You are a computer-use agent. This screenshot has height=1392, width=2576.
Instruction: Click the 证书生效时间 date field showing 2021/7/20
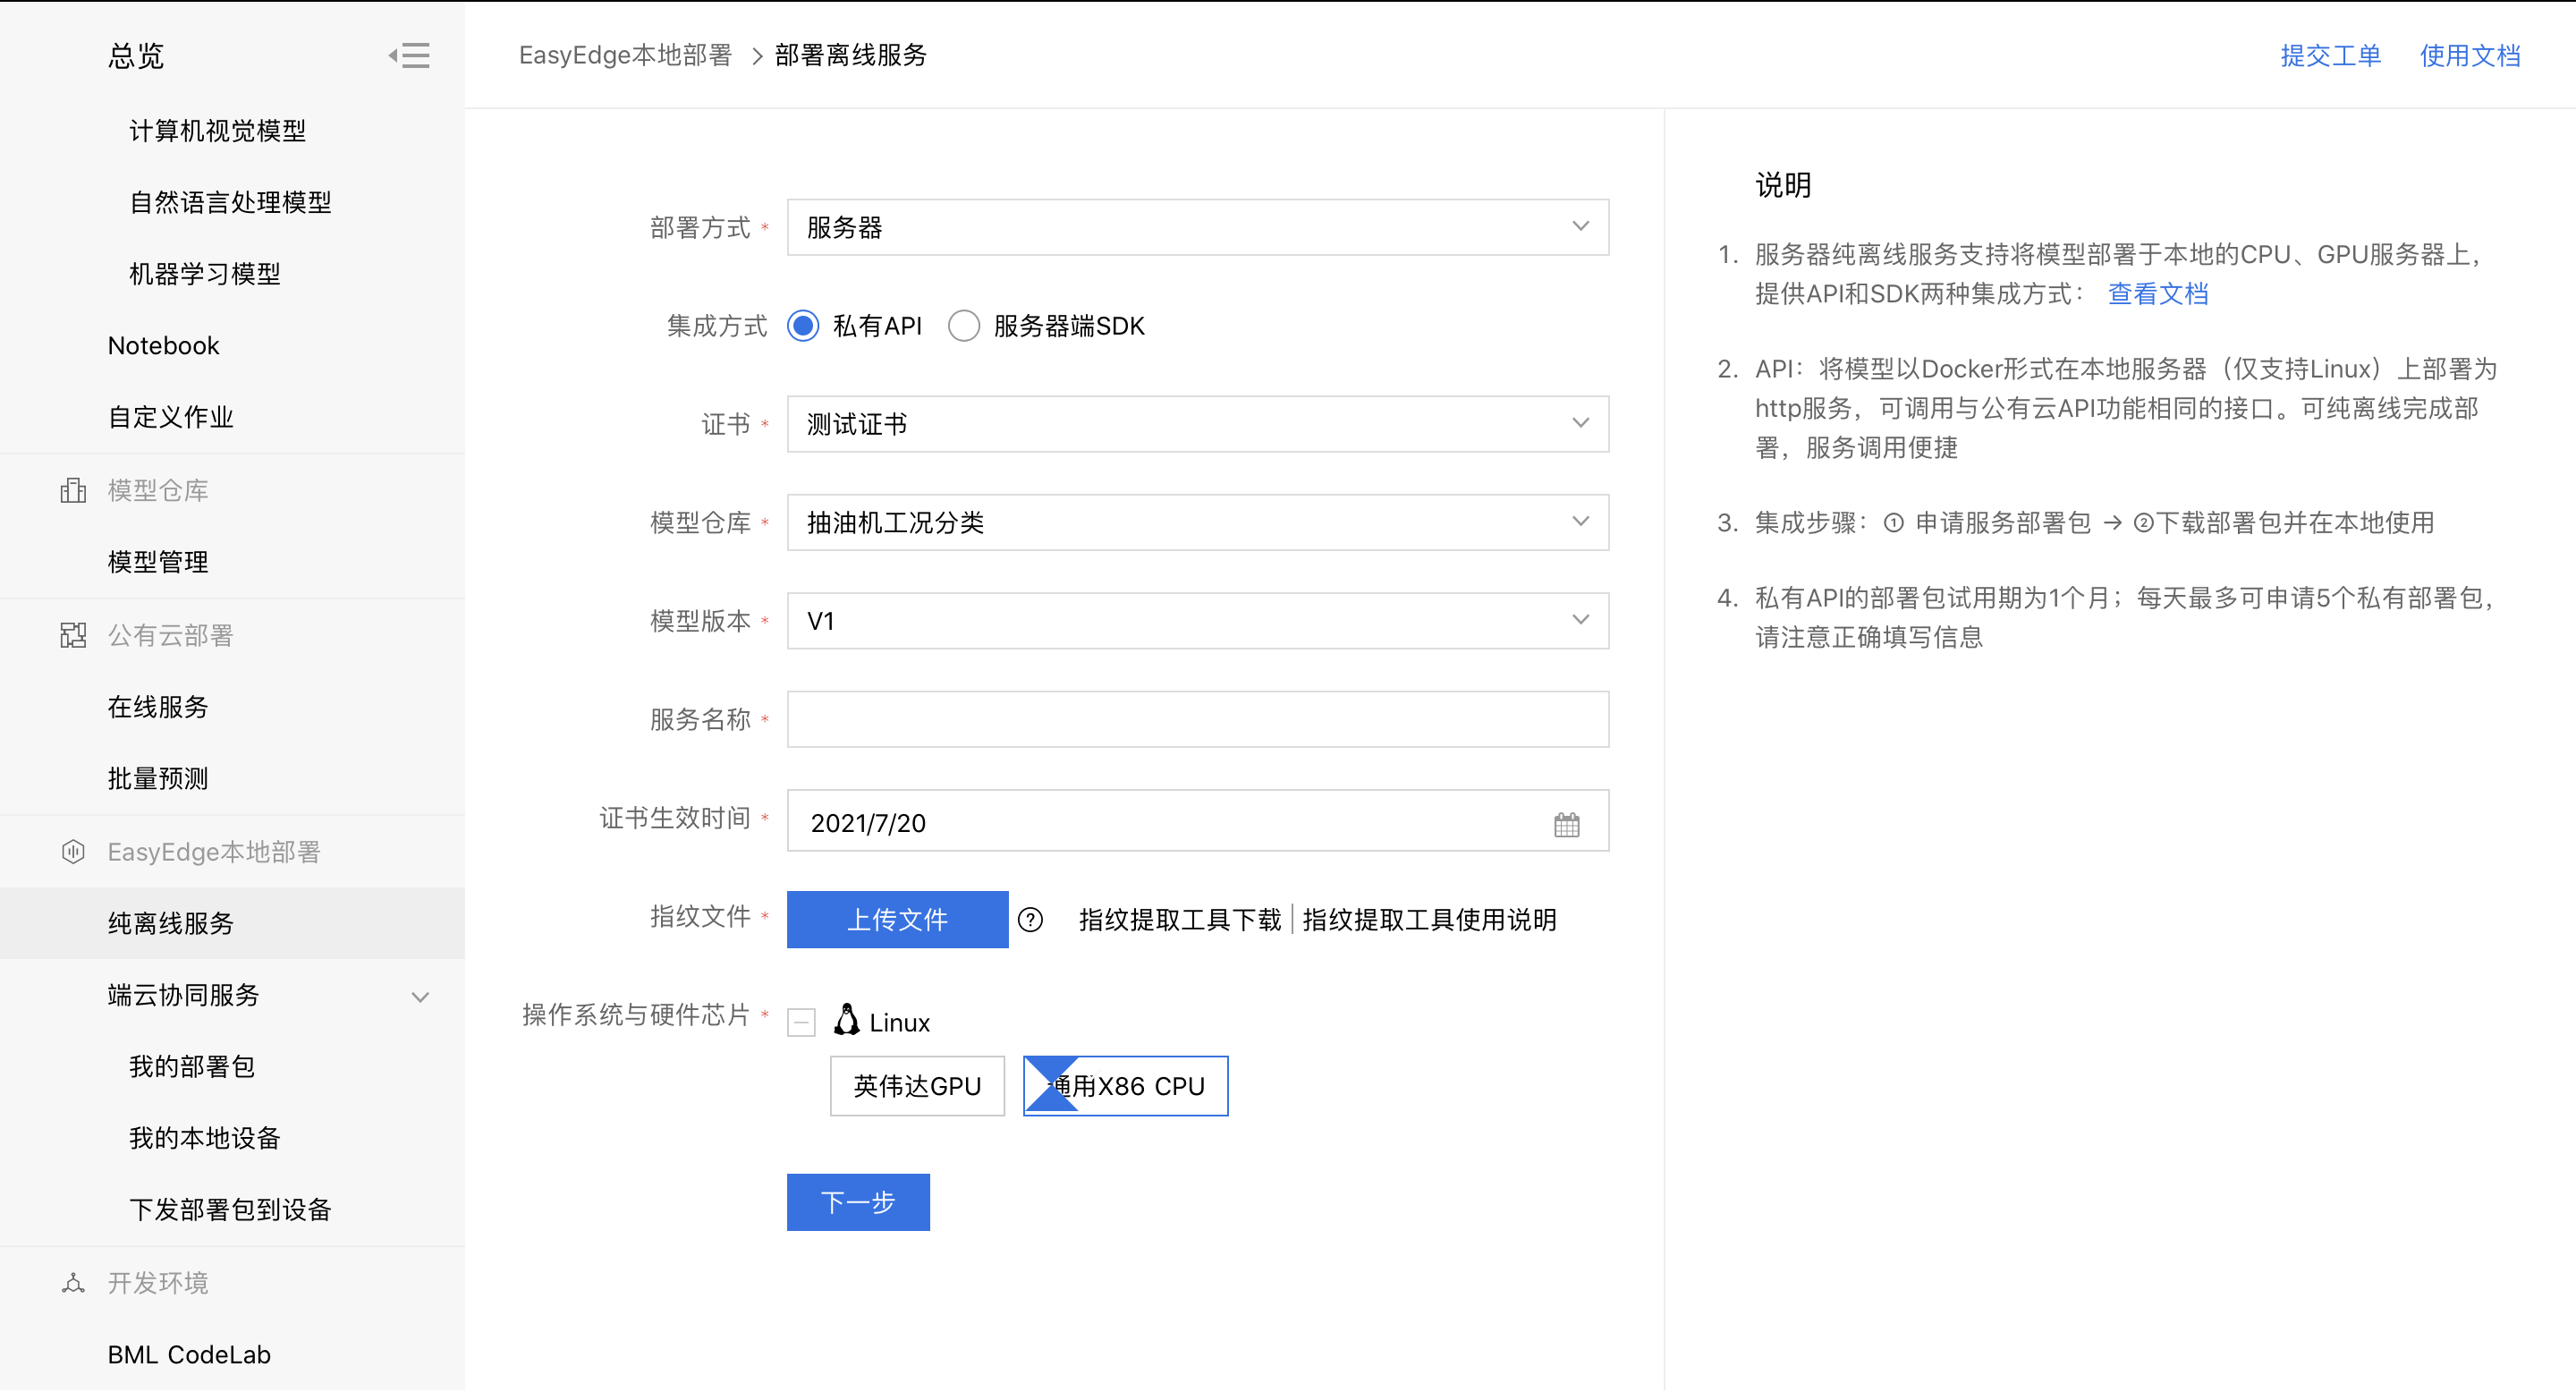(x=1198, y=821)
